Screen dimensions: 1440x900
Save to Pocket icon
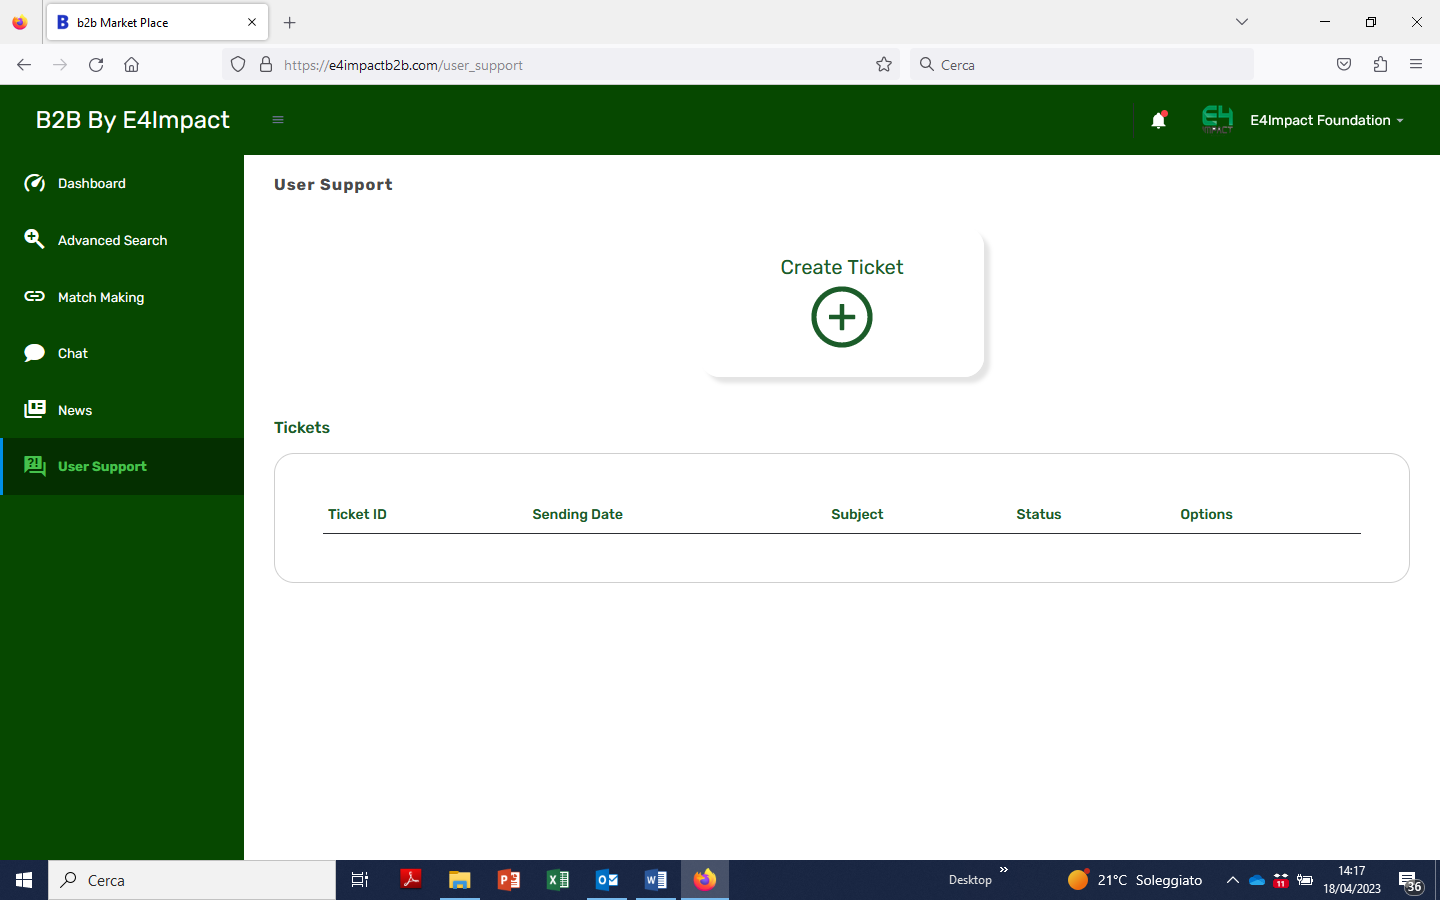[x=1344, y=65]
